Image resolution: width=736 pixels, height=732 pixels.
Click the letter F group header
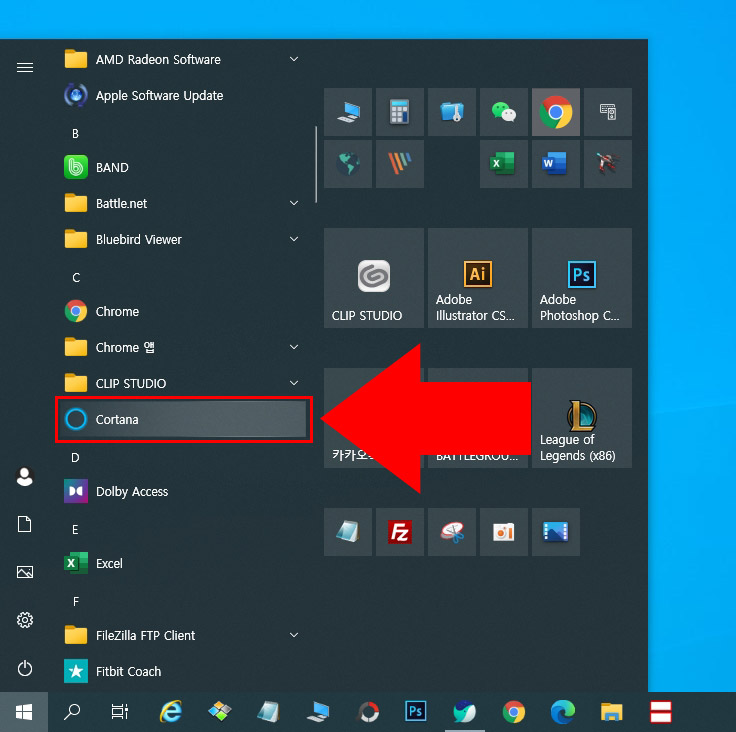[76, 602]
